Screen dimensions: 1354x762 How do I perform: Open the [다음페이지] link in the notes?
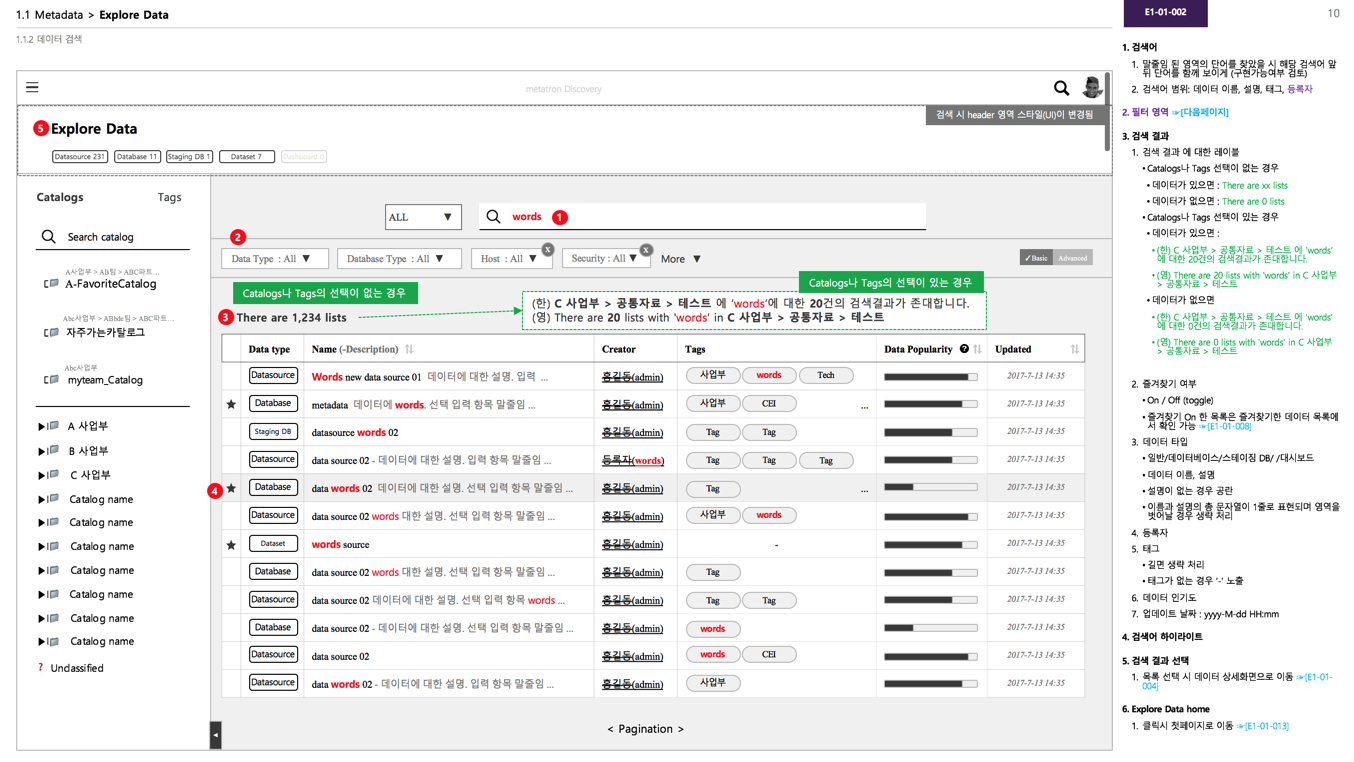(1200, 113)
